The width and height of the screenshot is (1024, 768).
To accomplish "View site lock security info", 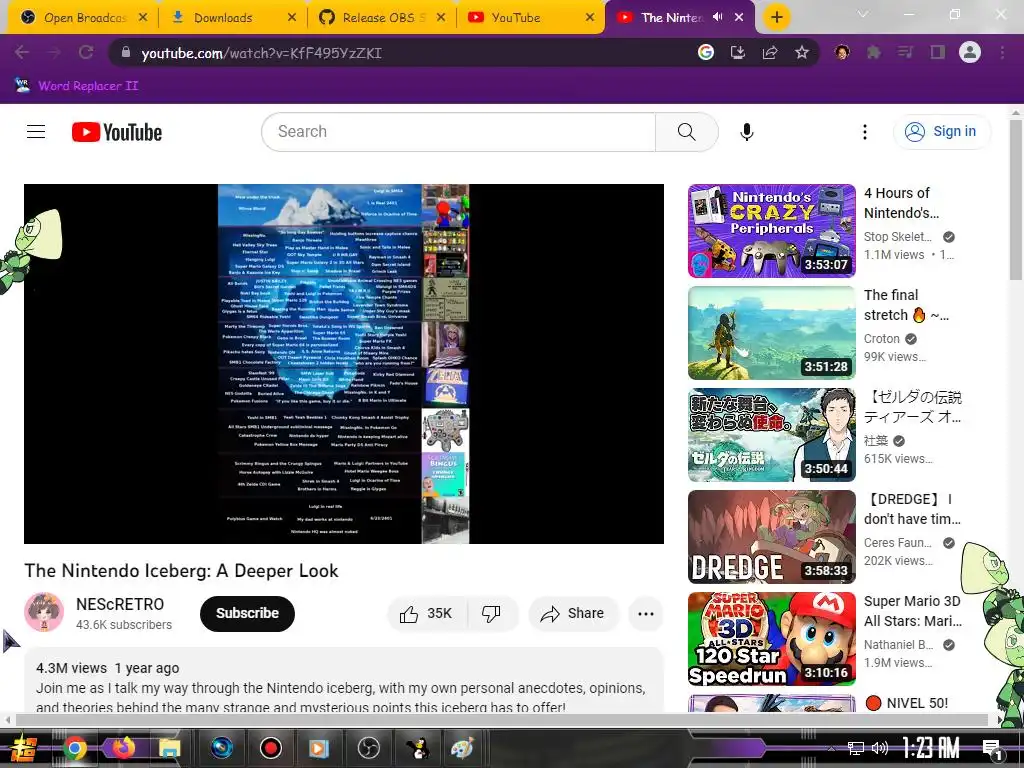I will coord(126,53).
